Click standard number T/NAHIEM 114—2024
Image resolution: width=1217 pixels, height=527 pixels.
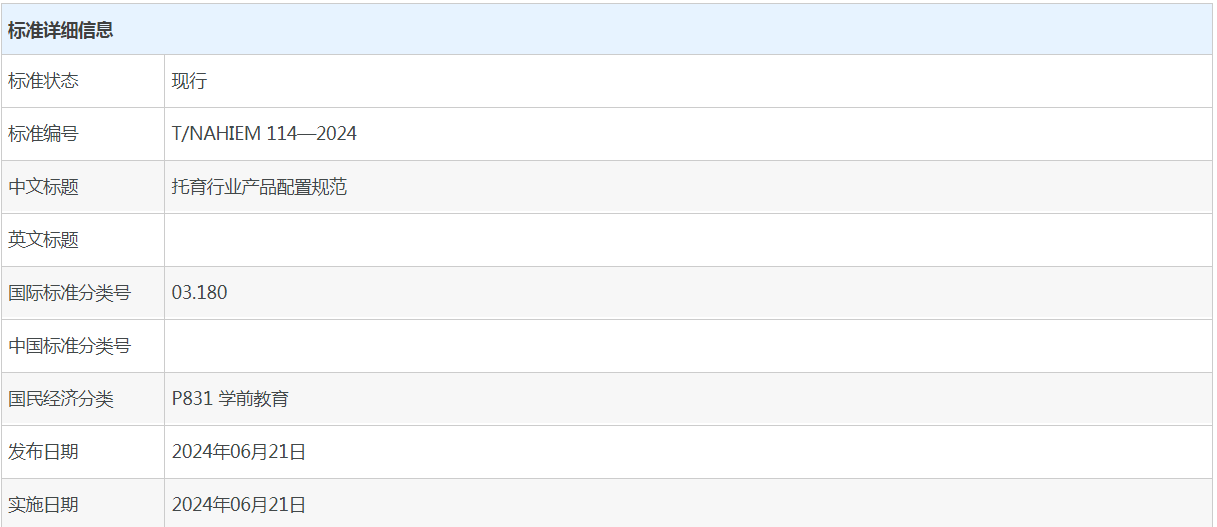(264, 134)
